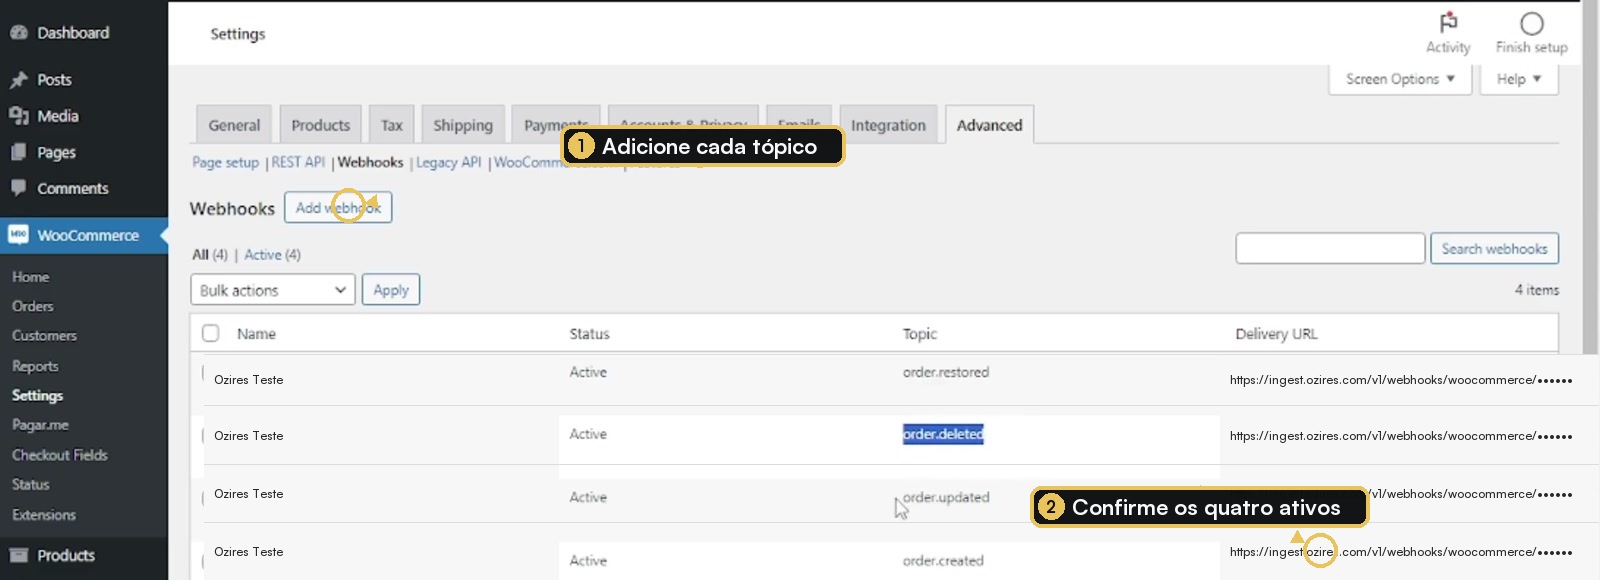Open Ozires Teste webhook for order.created
The height and width of the screenshot is (580, 1600).
(x=248, y=552)
